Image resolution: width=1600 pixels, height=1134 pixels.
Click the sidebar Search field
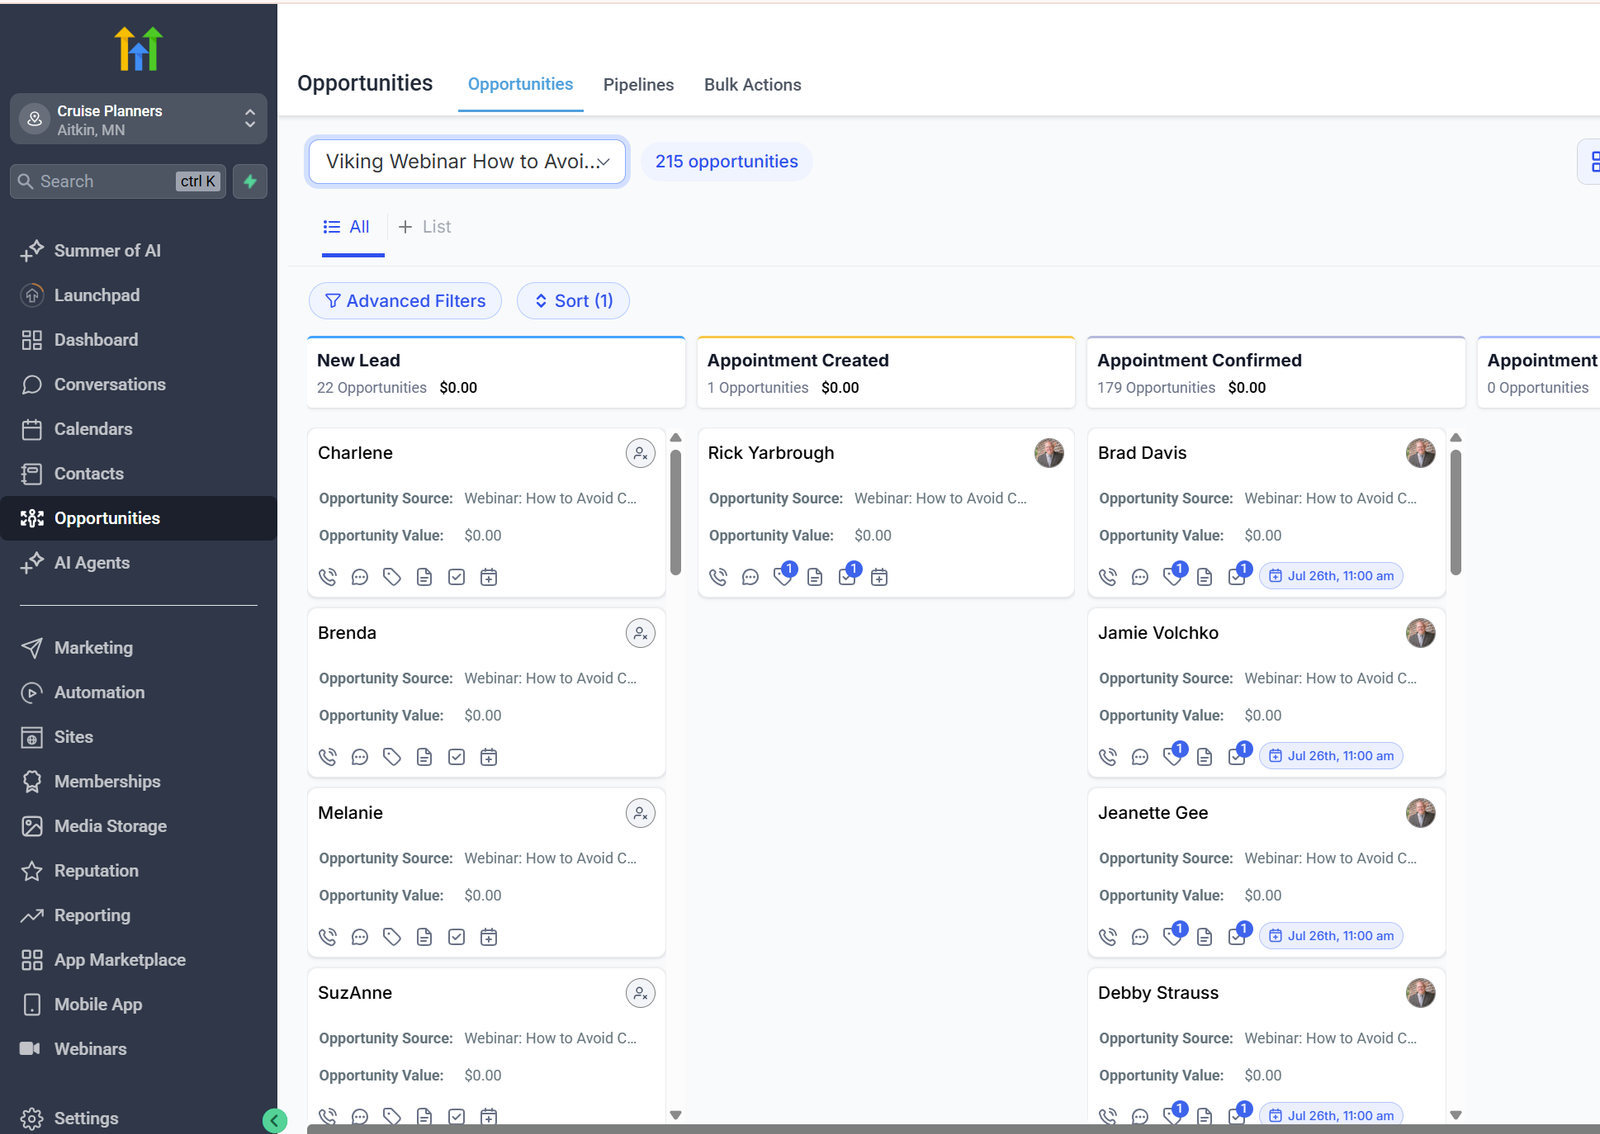pyautogui.click(x=118, y=181)
